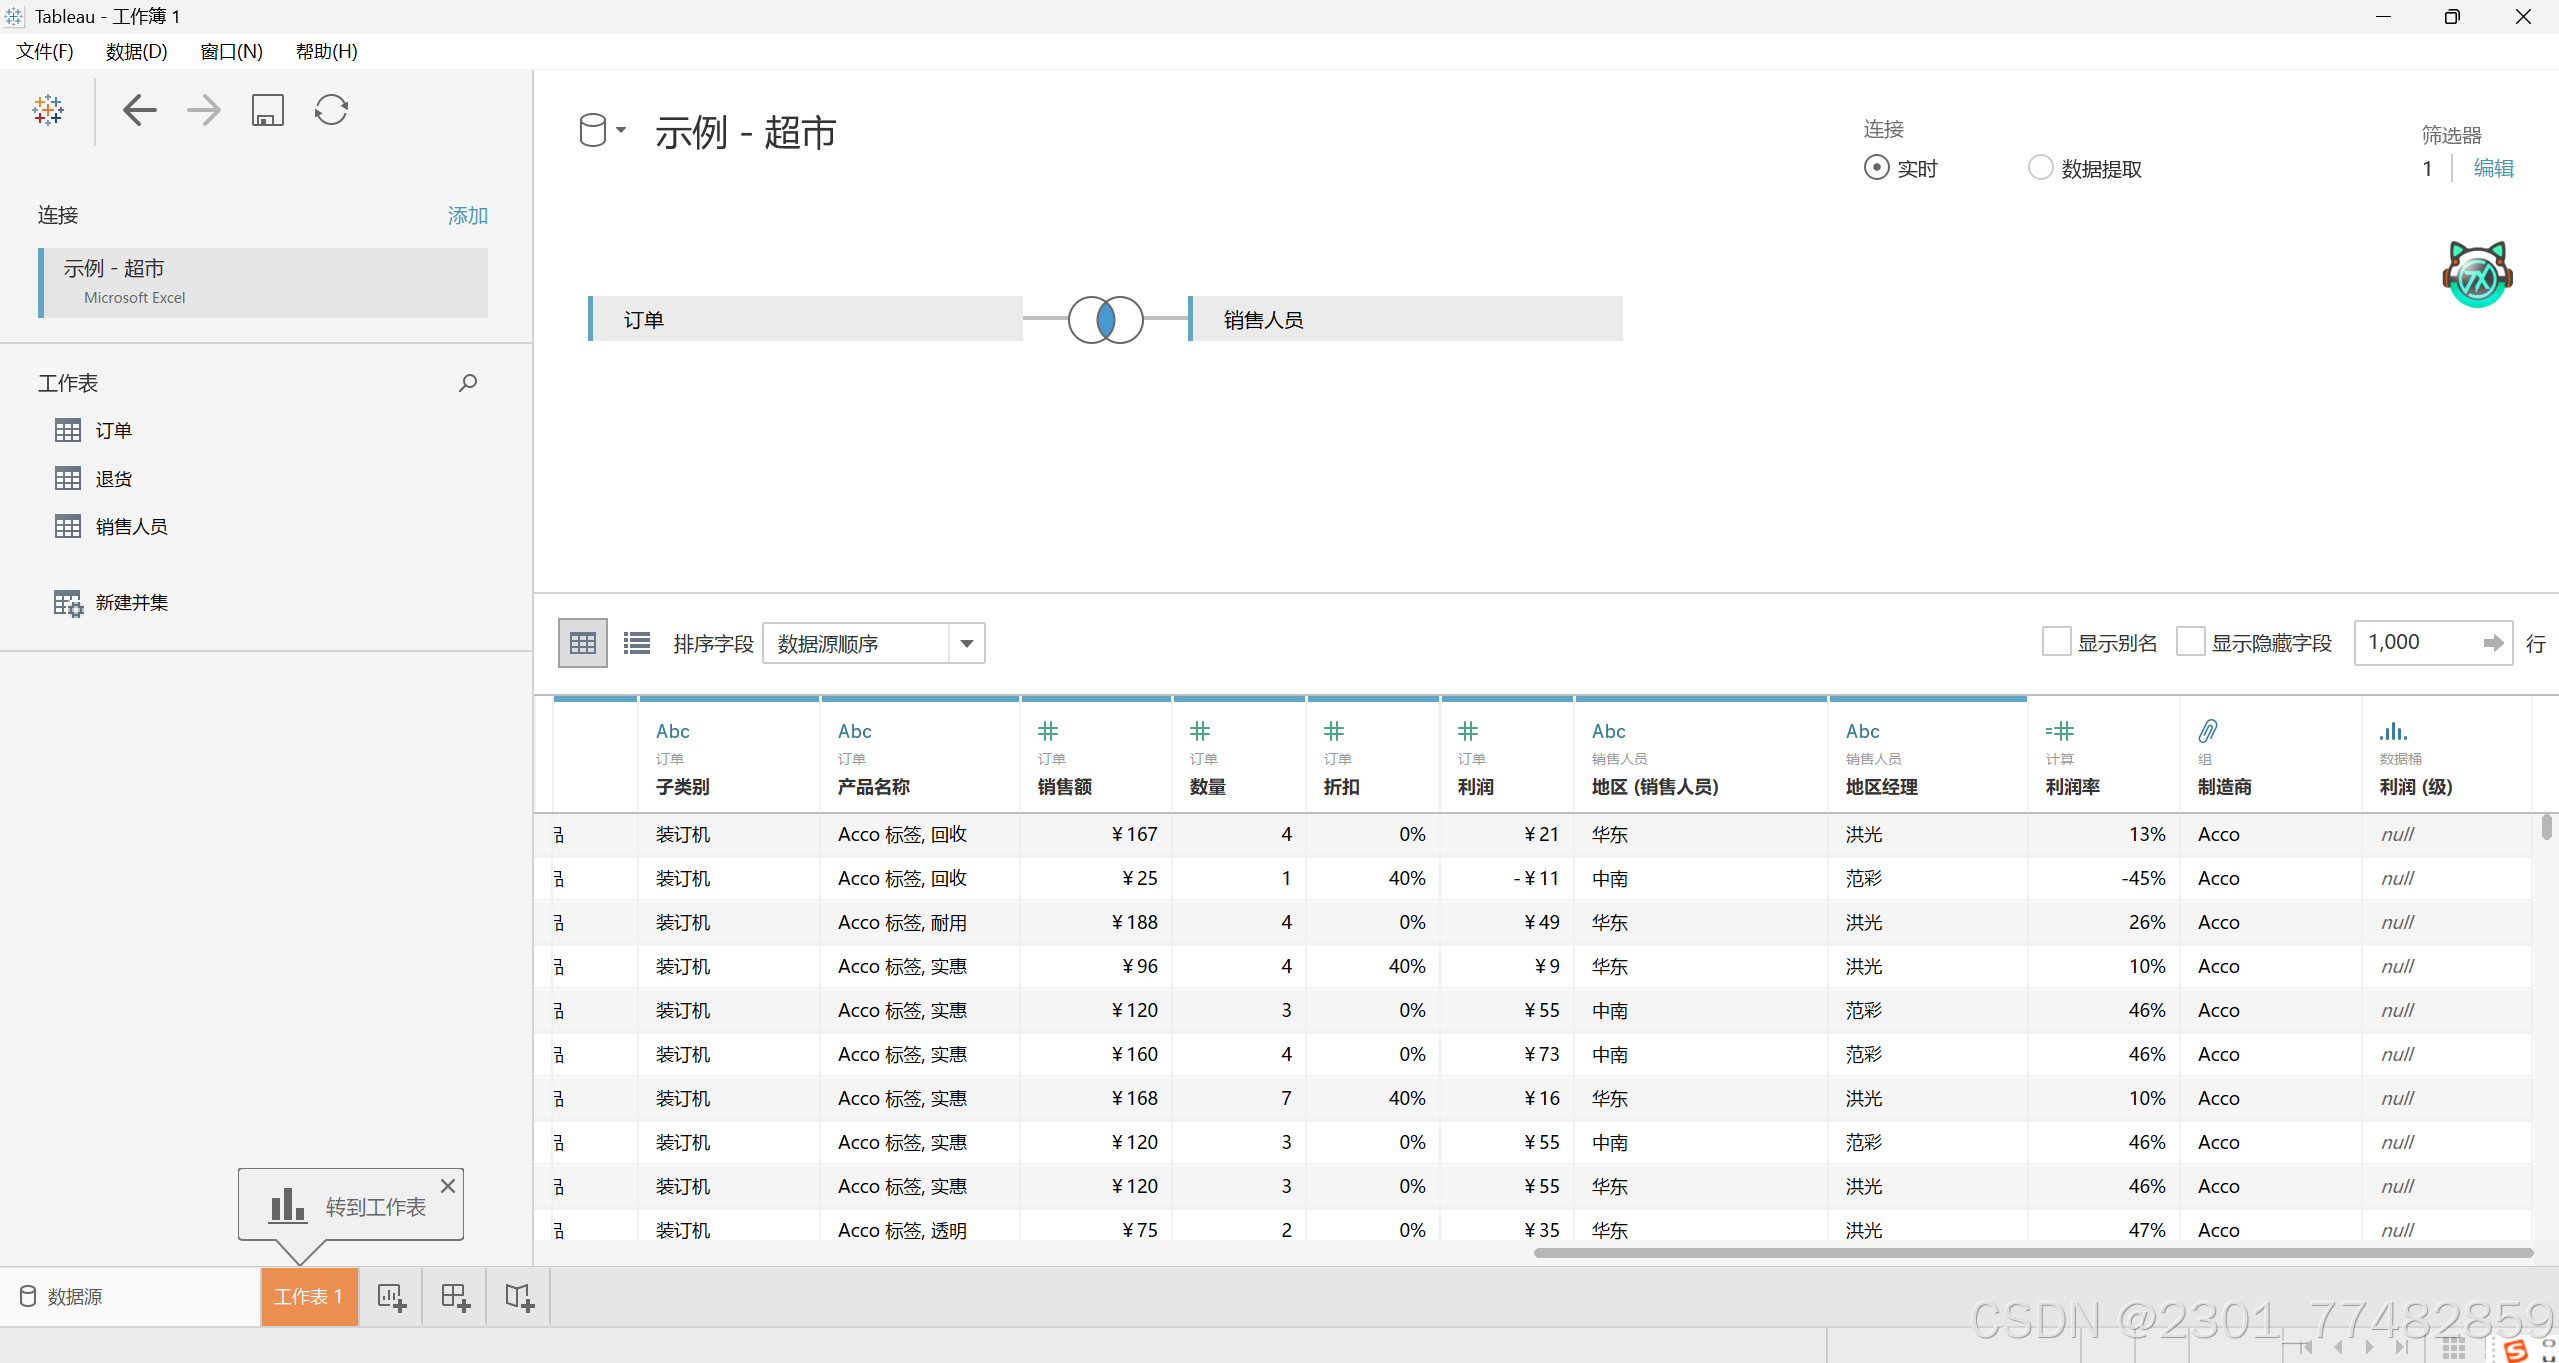Switch to grid preview view icon
The width and height of the screenshot is (2559, 1363).
click(x=582, y=643)
